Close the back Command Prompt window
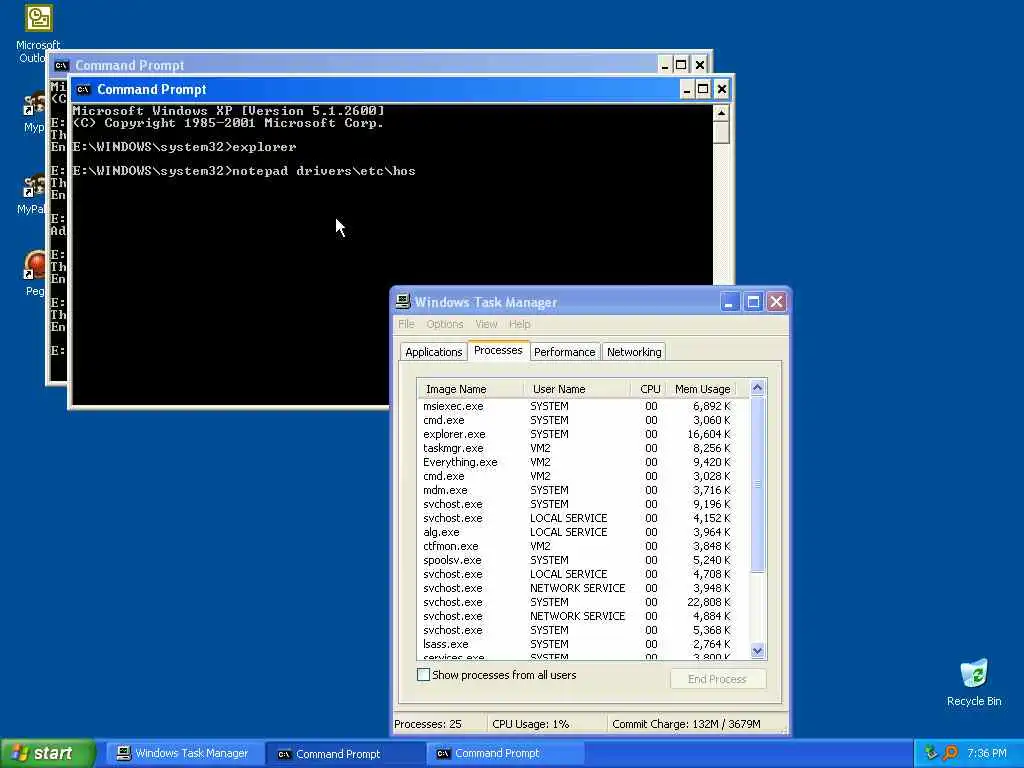 point(699,65)
